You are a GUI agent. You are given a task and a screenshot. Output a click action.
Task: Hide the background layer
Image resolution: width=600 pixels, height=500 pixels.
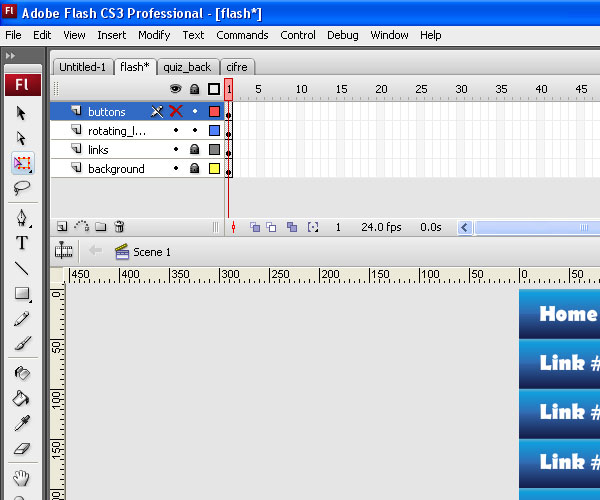pyautogui.click(x=176, y=168)
